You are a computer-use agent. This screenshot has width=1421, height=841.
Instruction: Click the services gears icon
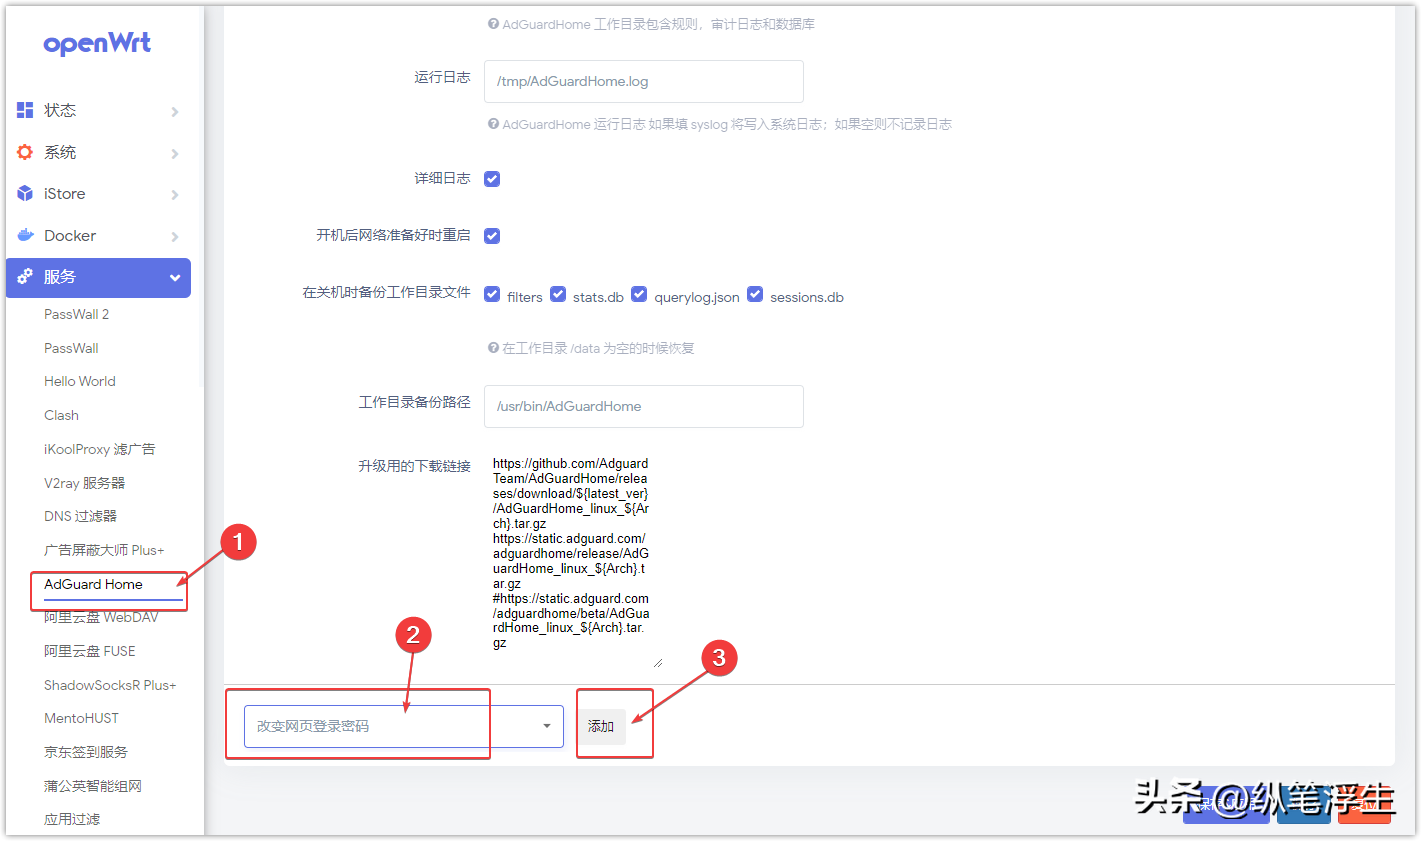25,276
